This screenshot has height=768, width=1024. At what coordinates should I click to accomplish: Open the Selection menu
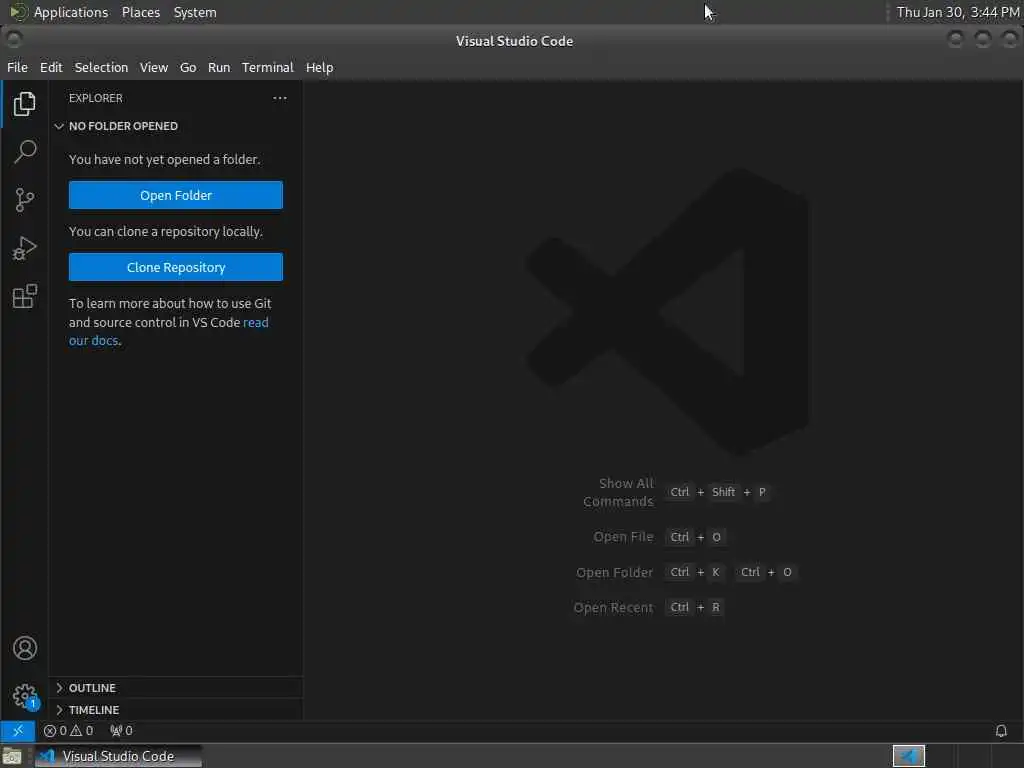pos(101,67)
